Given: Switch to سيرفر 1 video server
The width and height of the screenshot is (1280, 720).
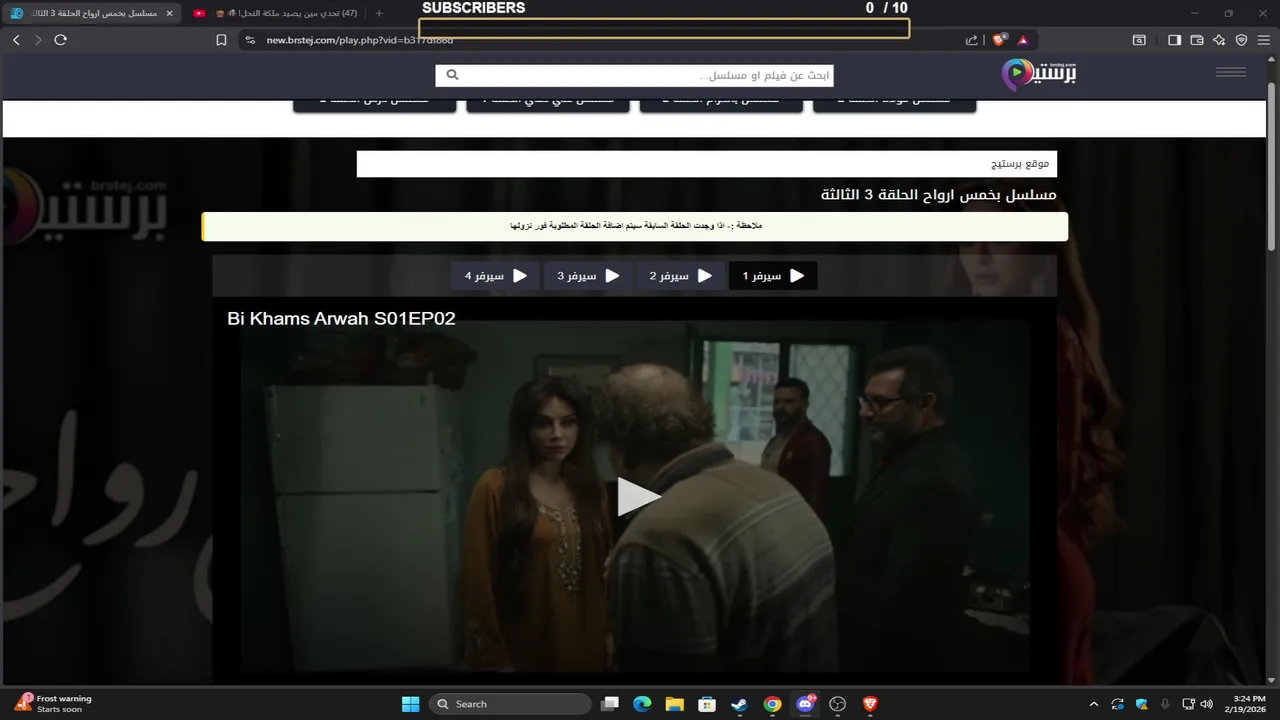Looking at the screenshot, I should [773, 276].
